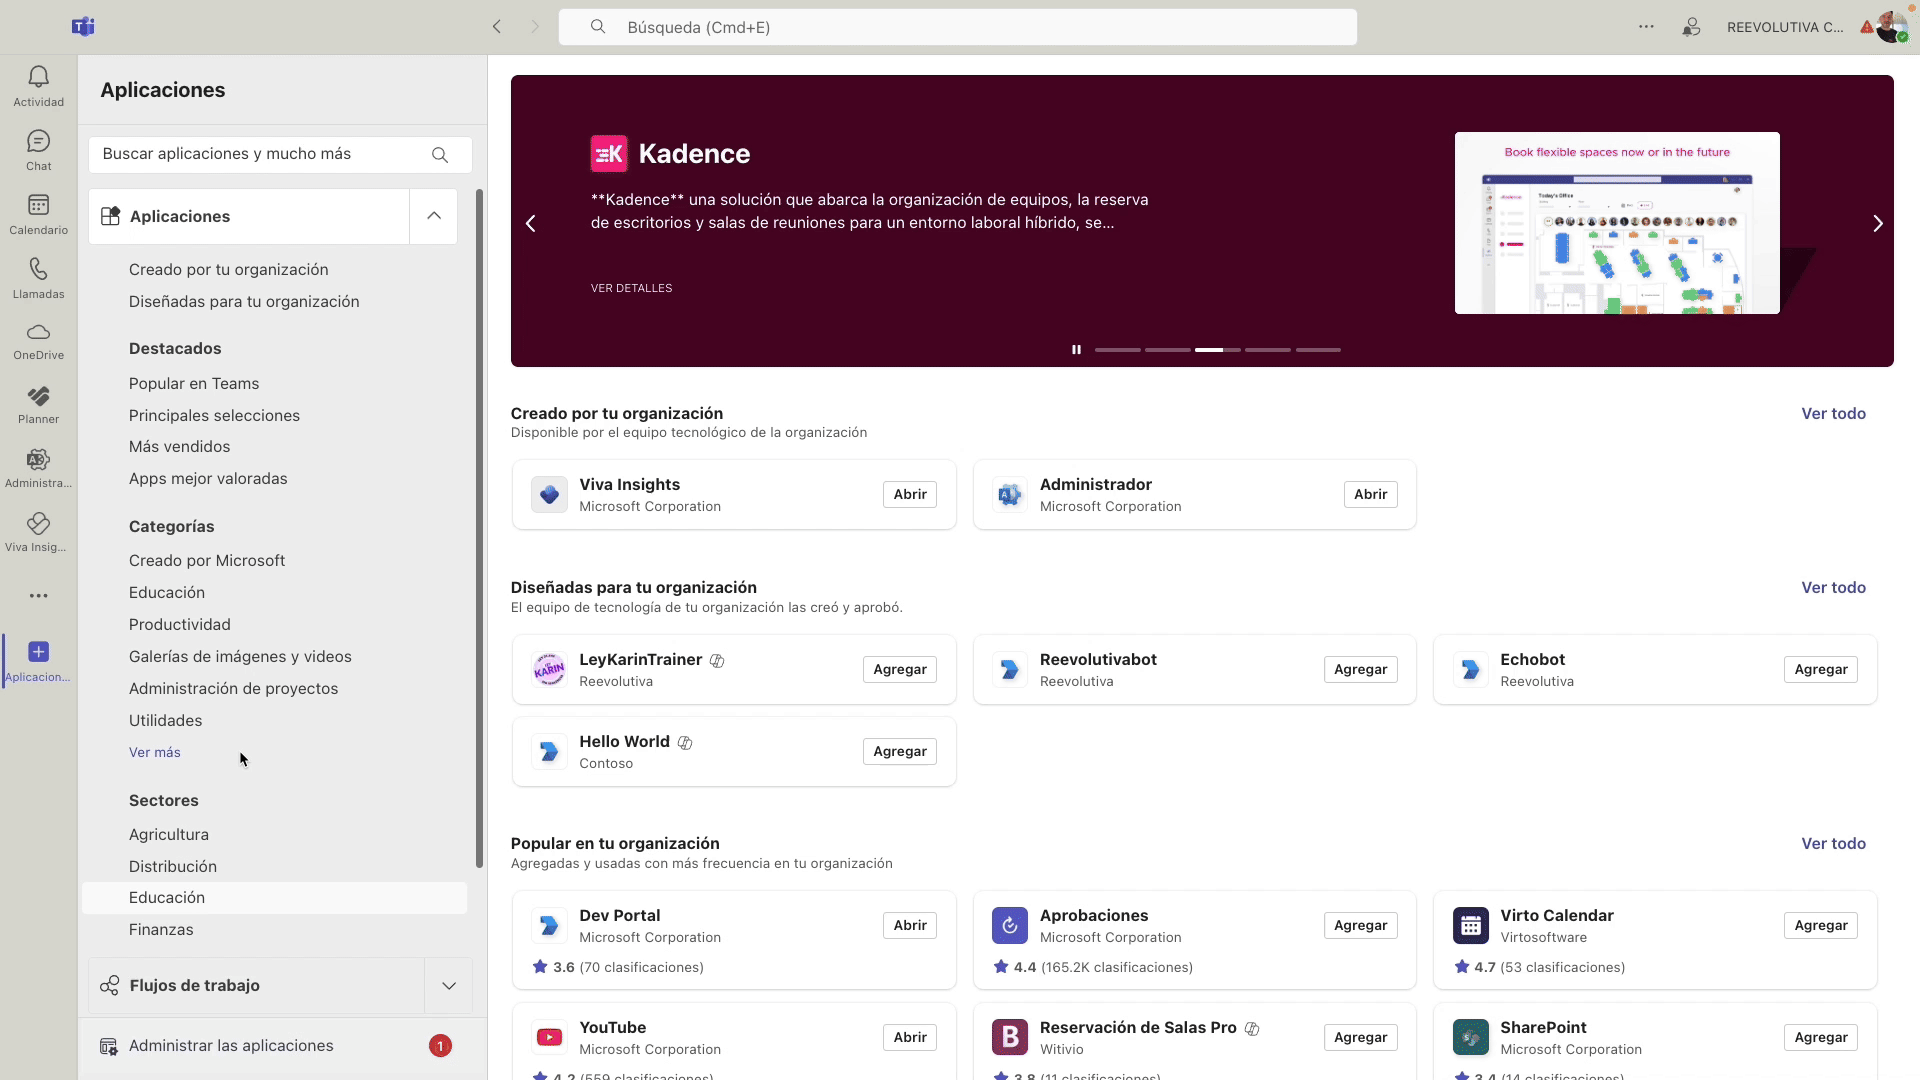This screenshot has height=1080, width=1920.
Task: Select Creado por Microsoft category
Action: click(x=207, y=560)
